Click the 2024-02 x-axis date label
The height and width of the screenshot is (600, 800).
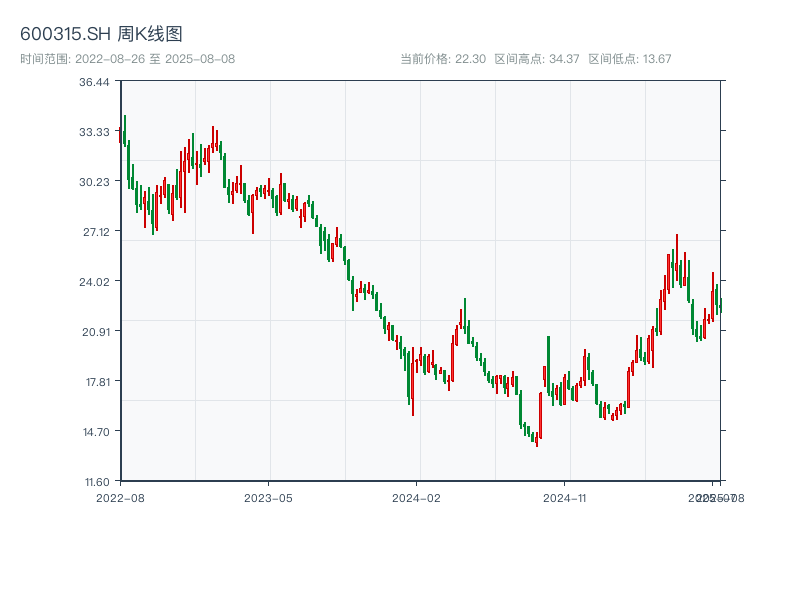(416, 497)
